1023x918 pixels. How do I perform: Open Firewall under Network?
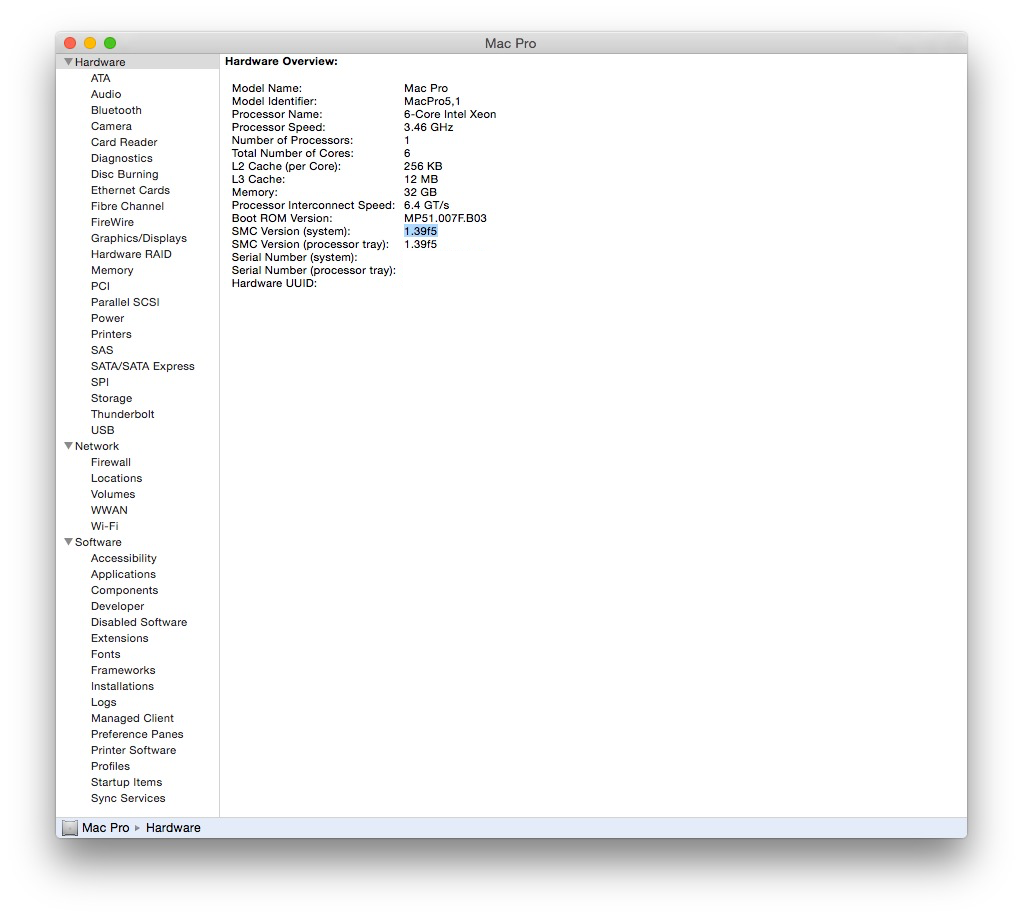tap(111, 462)
